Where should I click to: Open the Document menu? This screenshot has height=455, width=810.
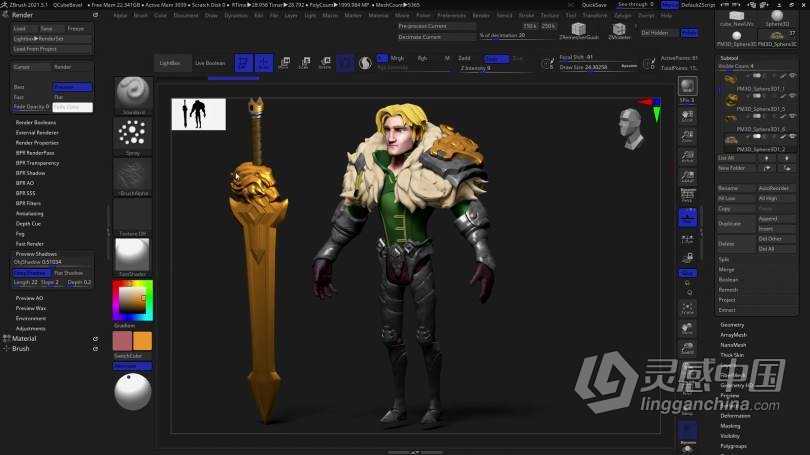pos(186,15)
